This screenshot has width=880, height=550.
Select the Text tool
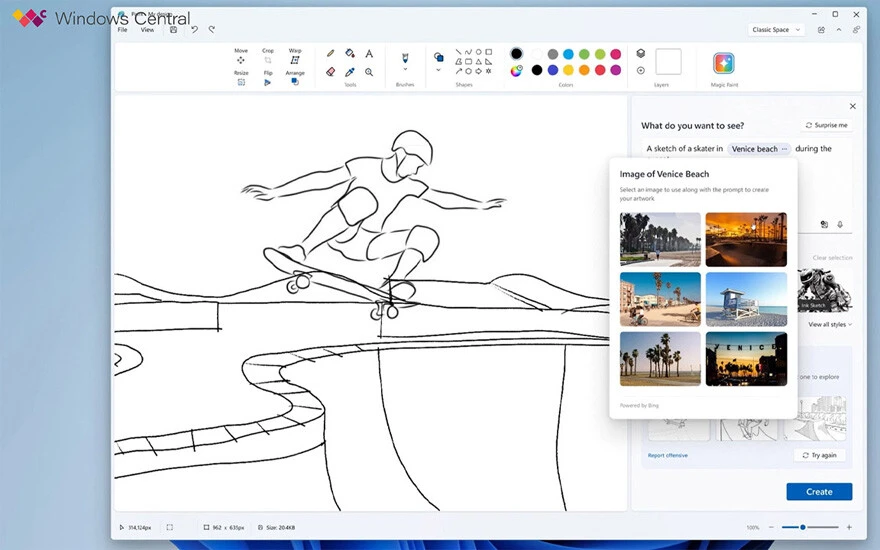pos(369,54)
